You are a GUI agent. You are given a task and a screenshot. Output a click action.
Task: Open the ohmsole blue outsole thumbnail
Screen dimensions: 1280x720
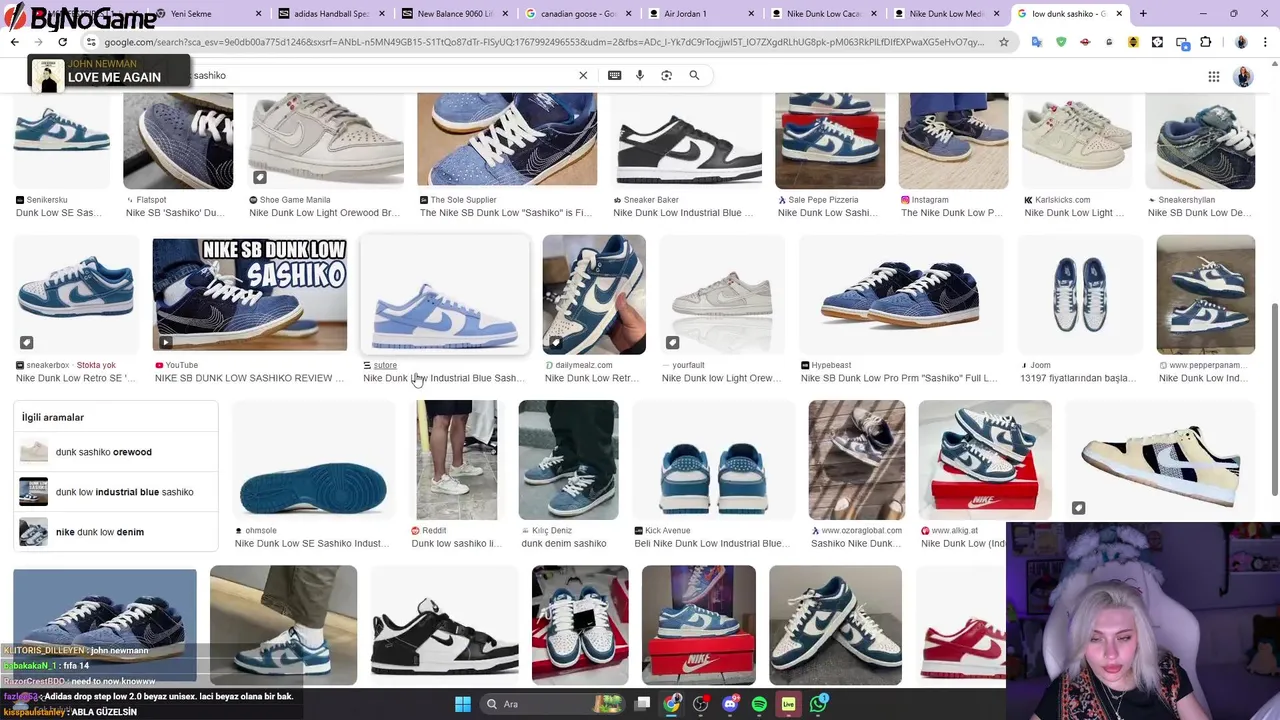click(x=313, y=460)
